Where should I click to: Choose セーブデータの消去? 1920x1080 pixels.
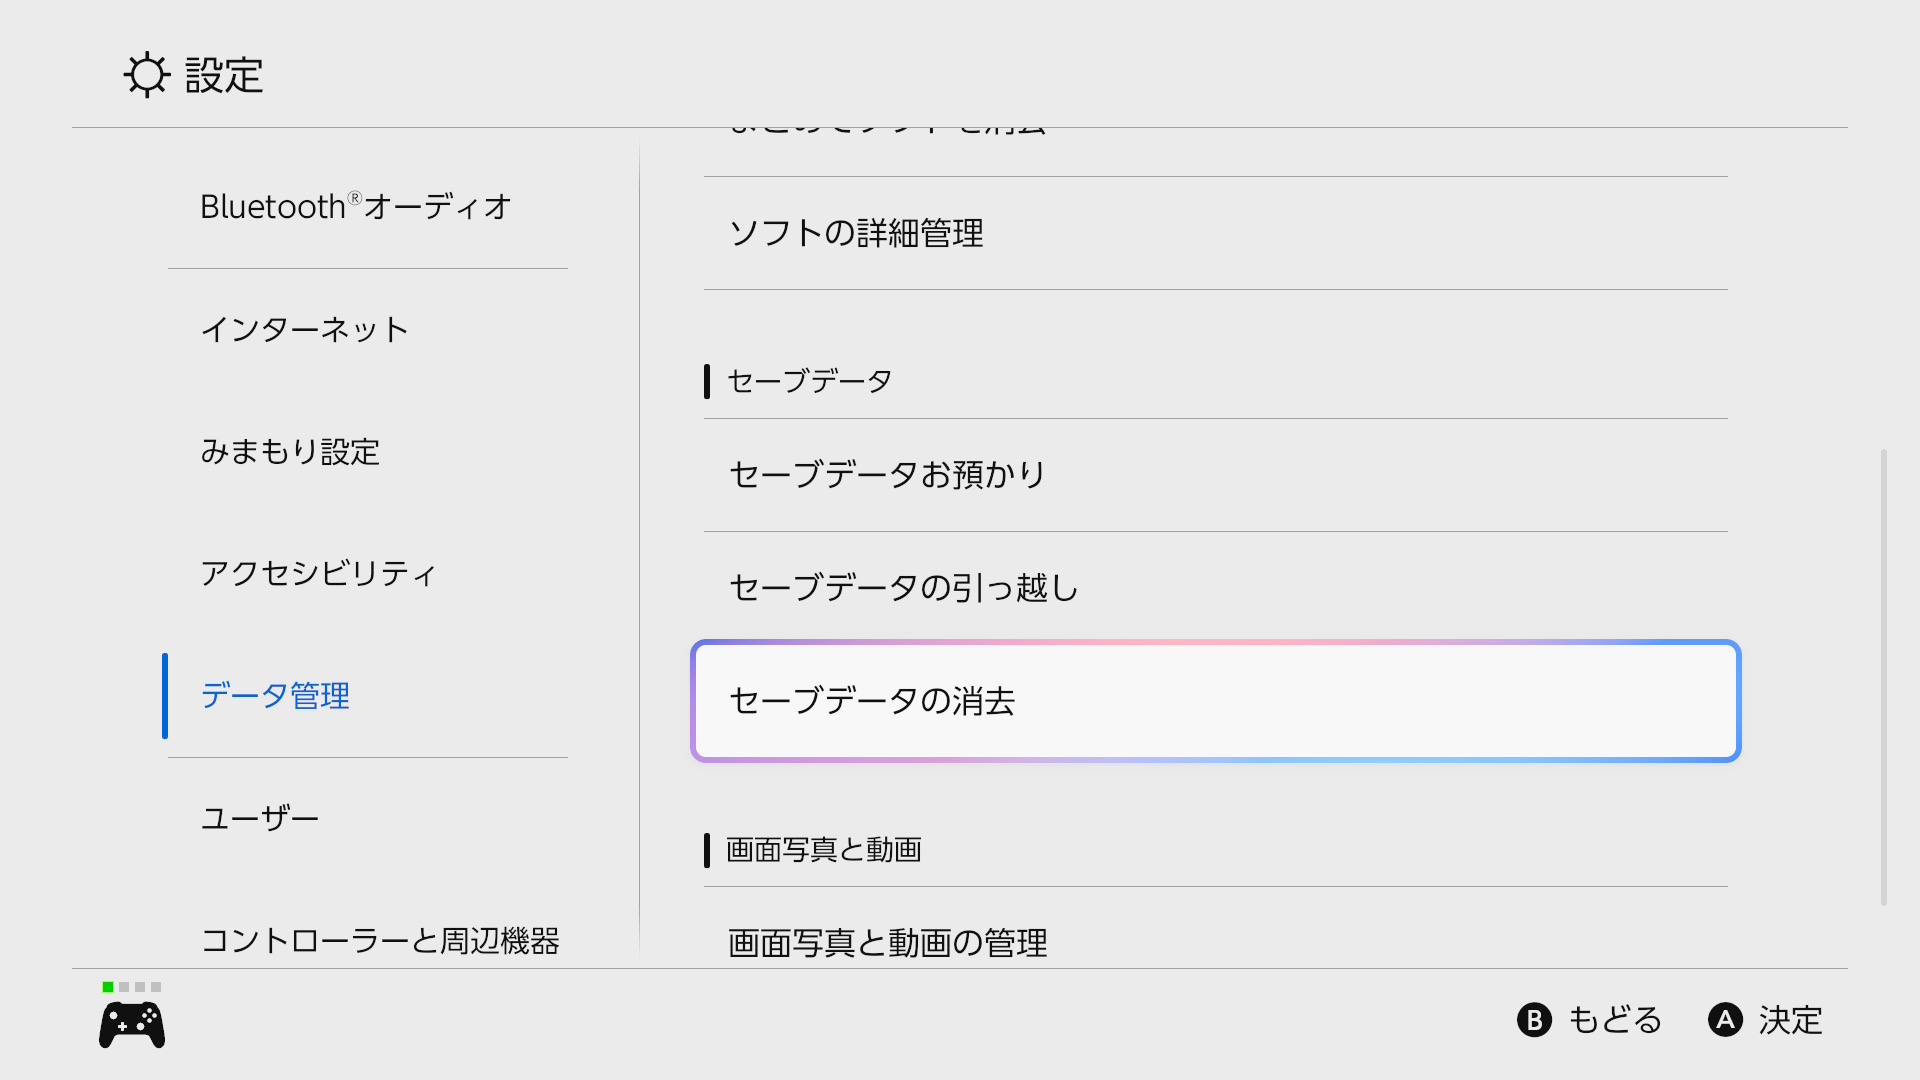click(1216, 701)
